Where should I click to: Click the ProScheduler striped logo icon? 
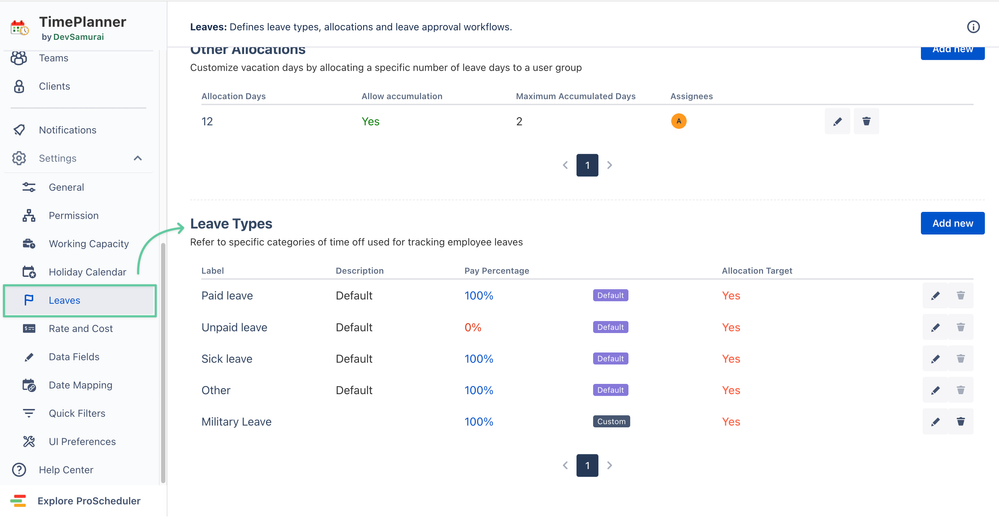18,500
